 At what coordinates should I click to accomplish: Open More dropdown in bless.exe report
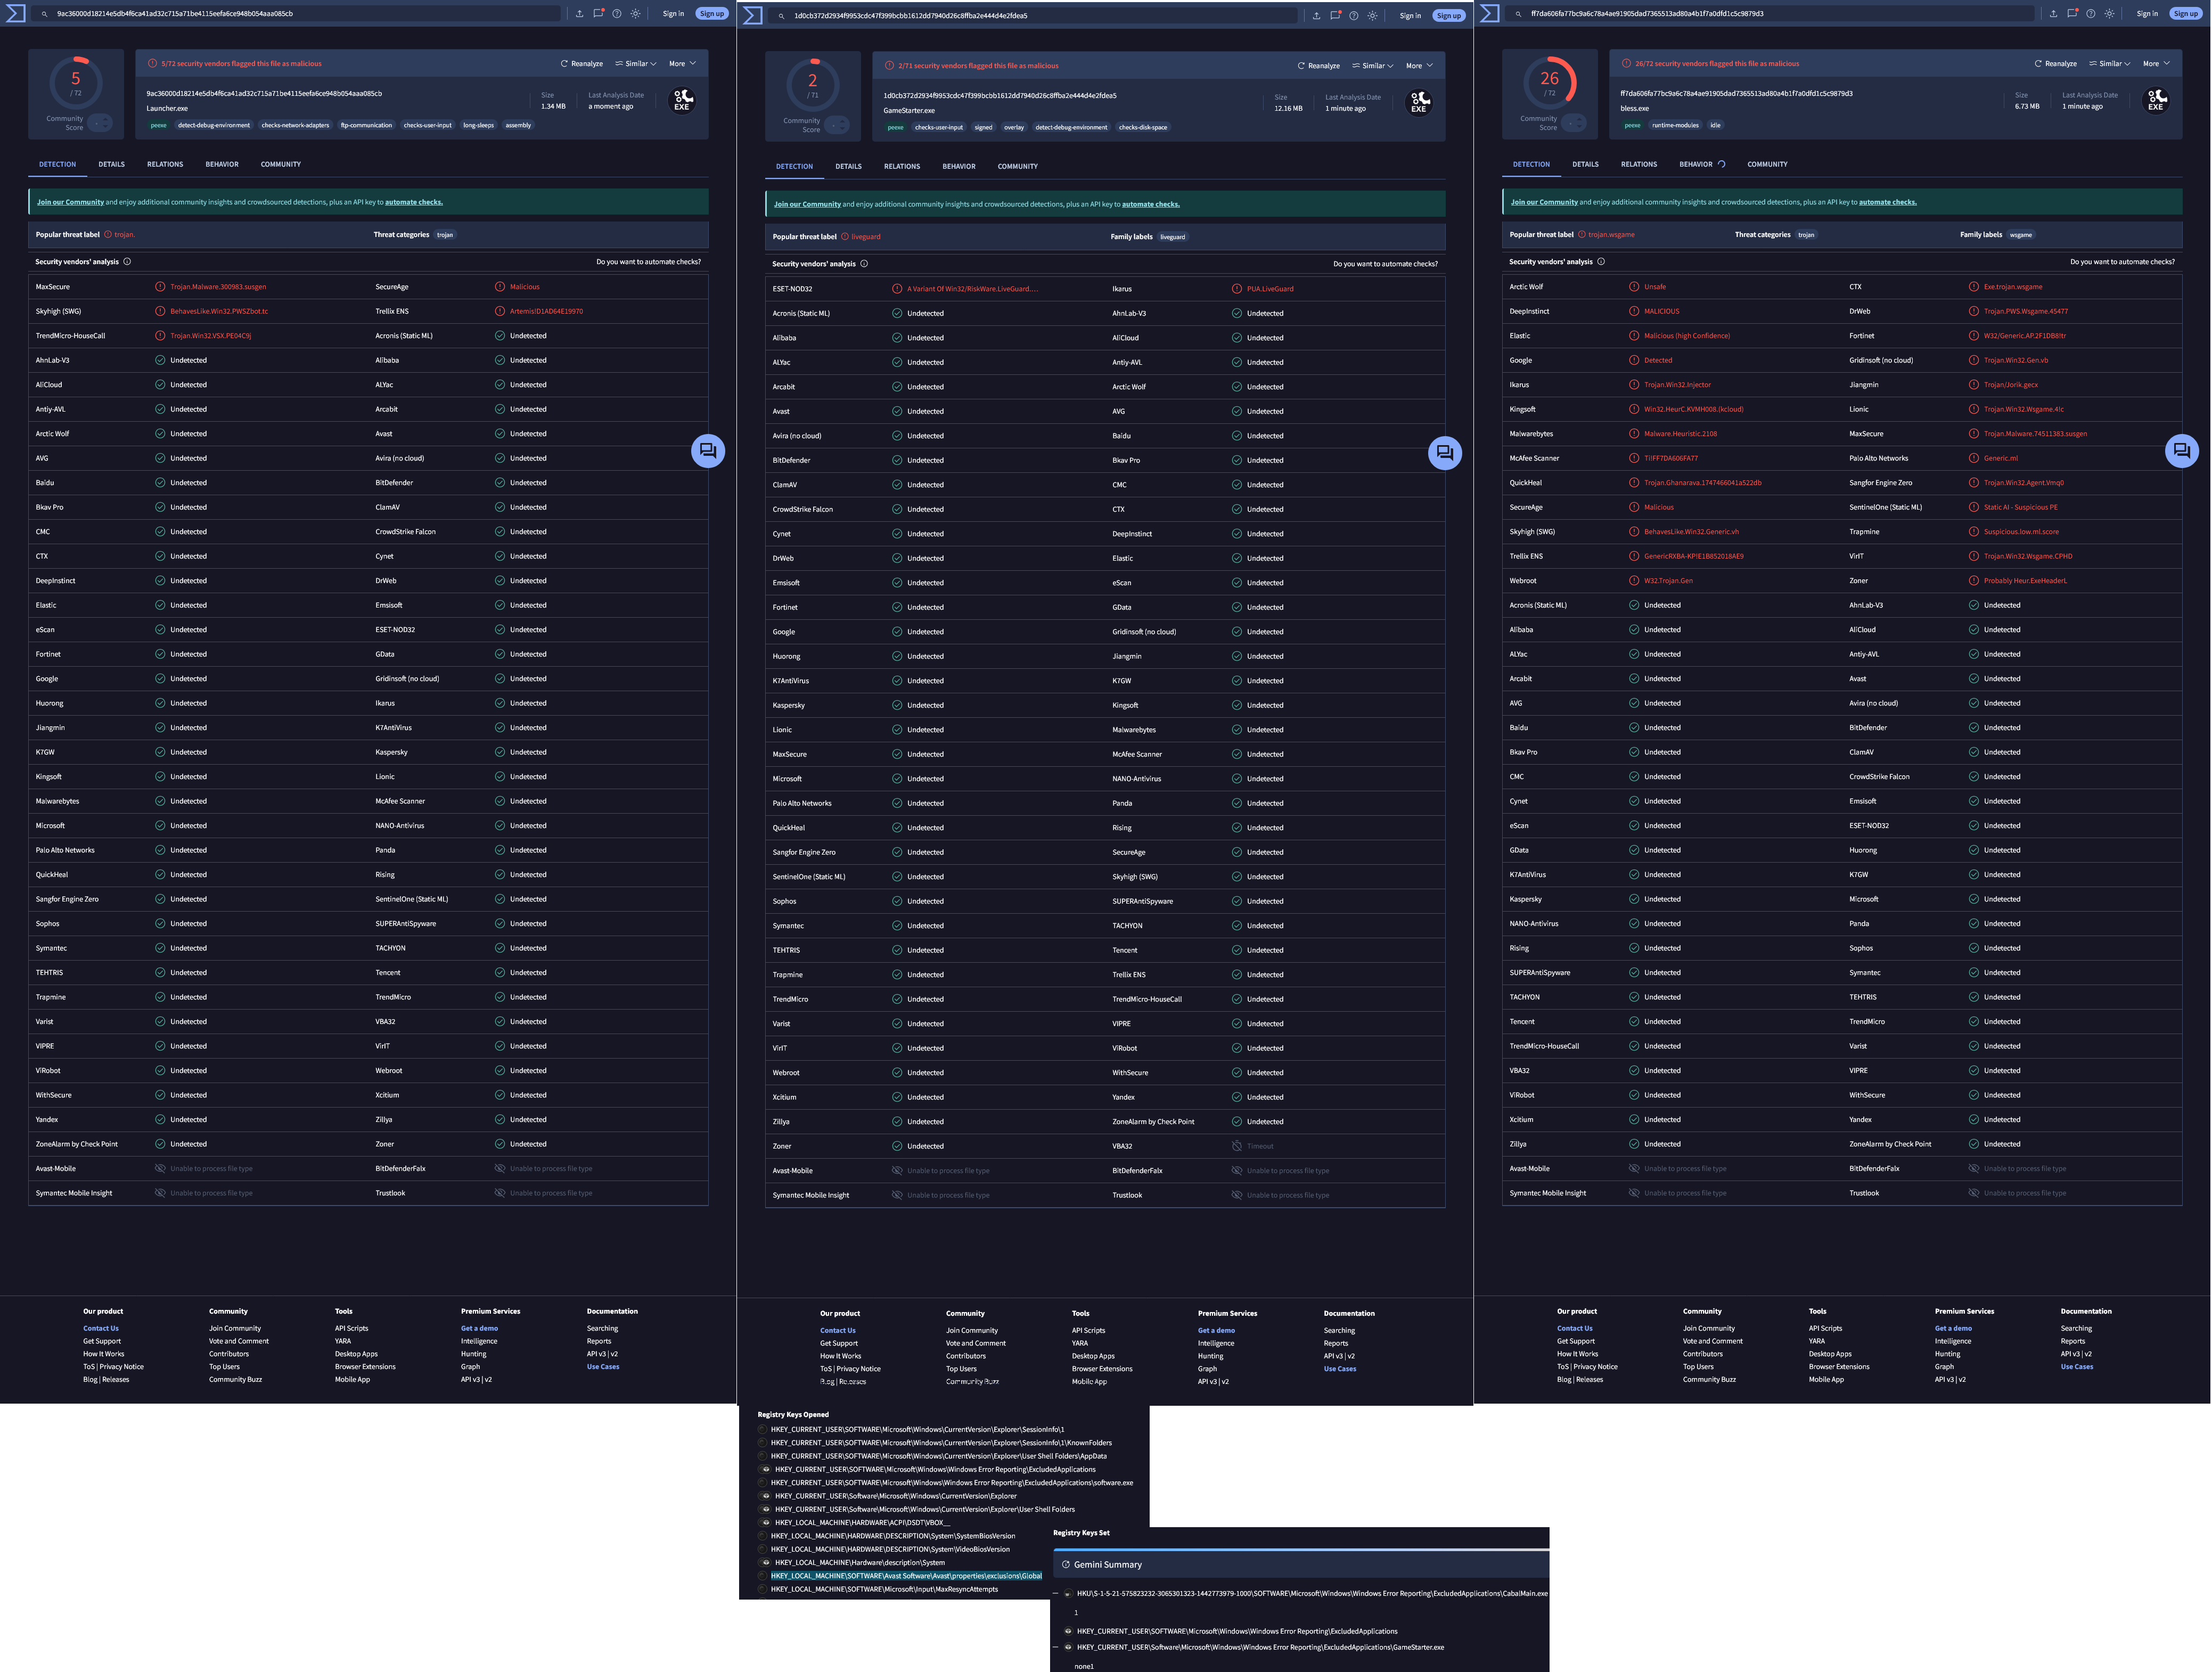tap(2156, 64)
